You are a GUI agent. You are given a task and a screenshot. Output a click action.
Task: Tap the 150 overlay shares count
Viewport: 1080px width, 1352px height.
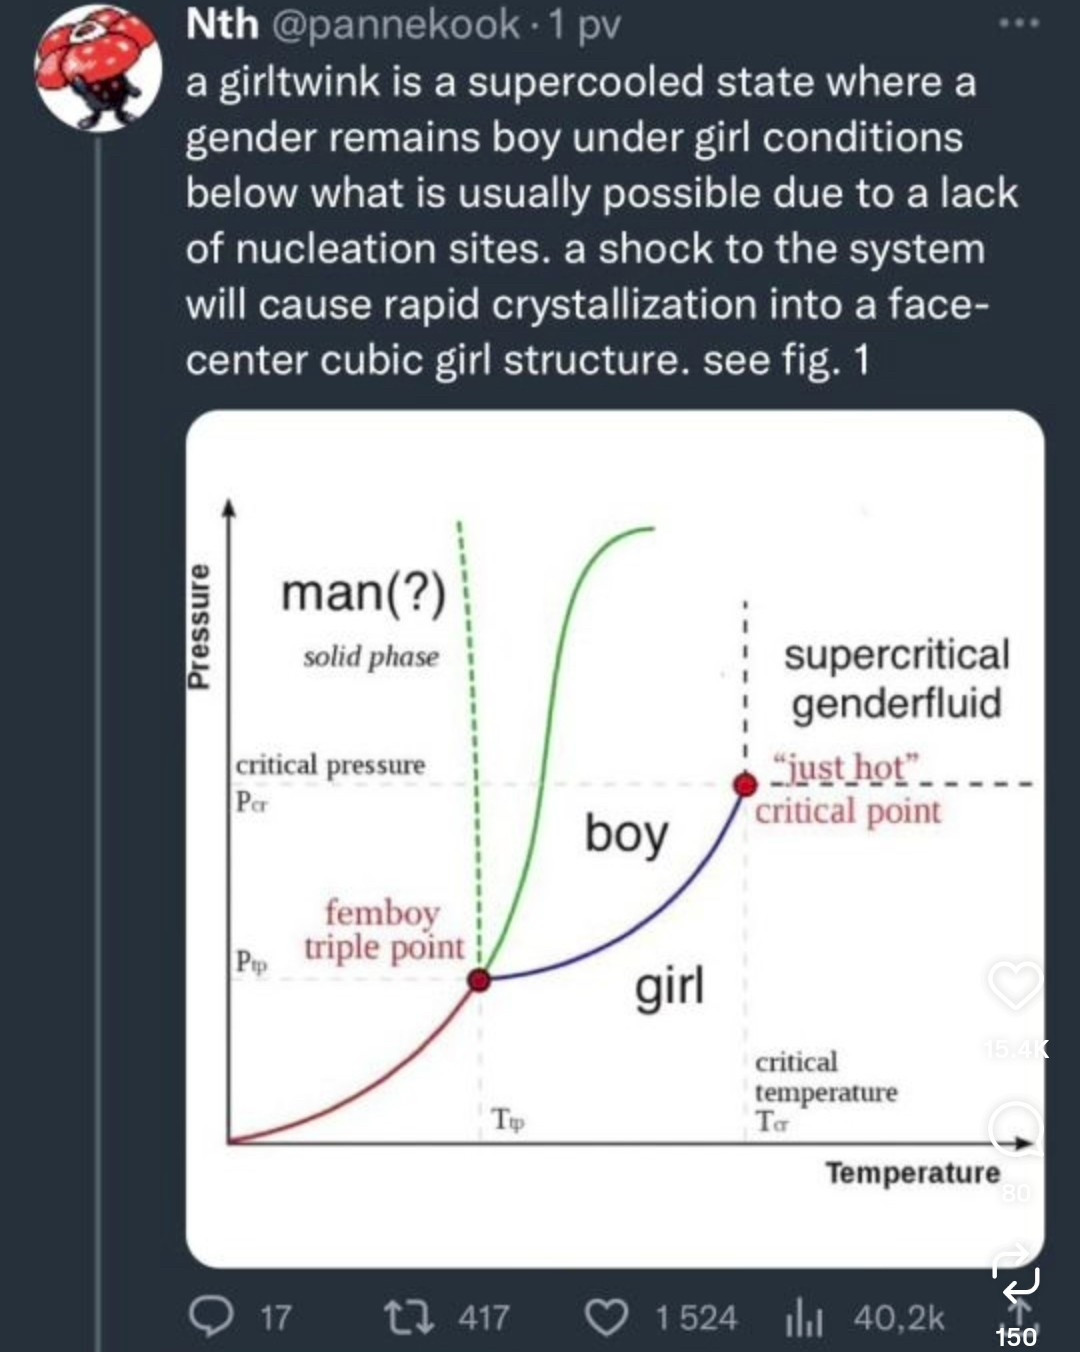pyautogui.click(x=1016, y=1336)
